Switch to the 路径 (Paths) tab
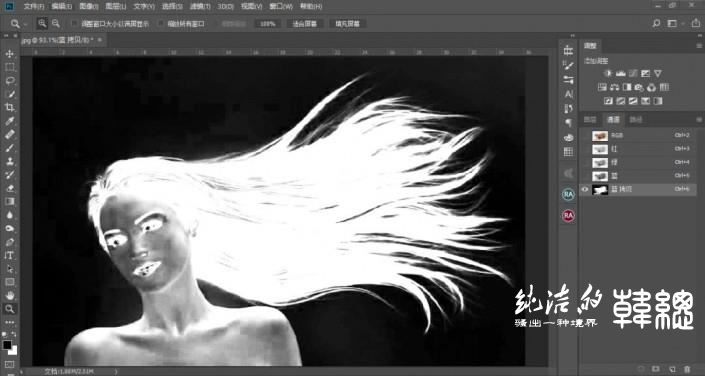Screen dimensions: 705x376 [635, 120]
